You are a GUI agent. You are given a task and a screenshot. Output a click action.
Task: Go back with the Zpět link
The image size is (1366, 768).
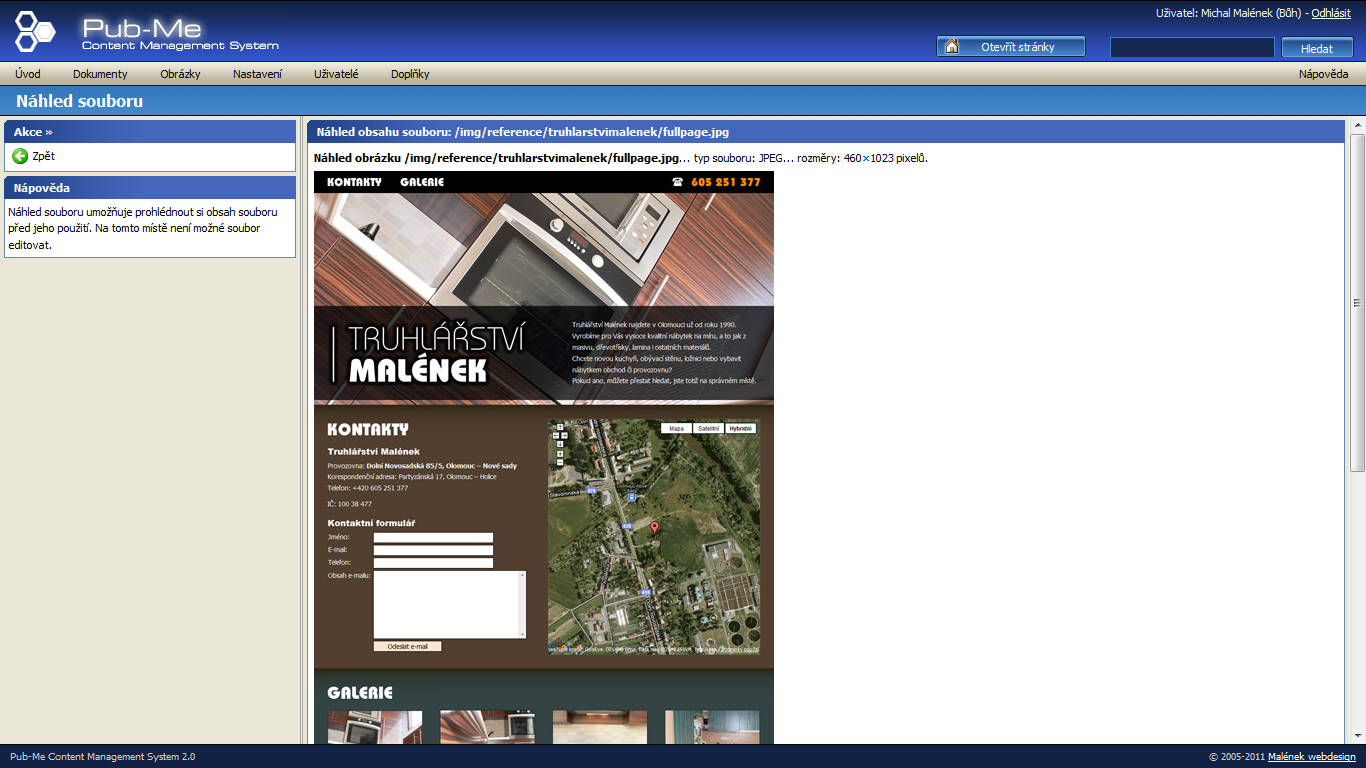point(43,156)
